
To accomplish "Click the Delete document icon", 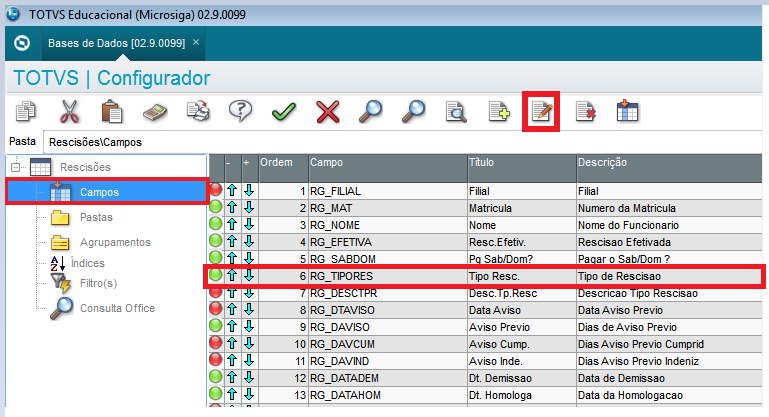I will 585,111.
